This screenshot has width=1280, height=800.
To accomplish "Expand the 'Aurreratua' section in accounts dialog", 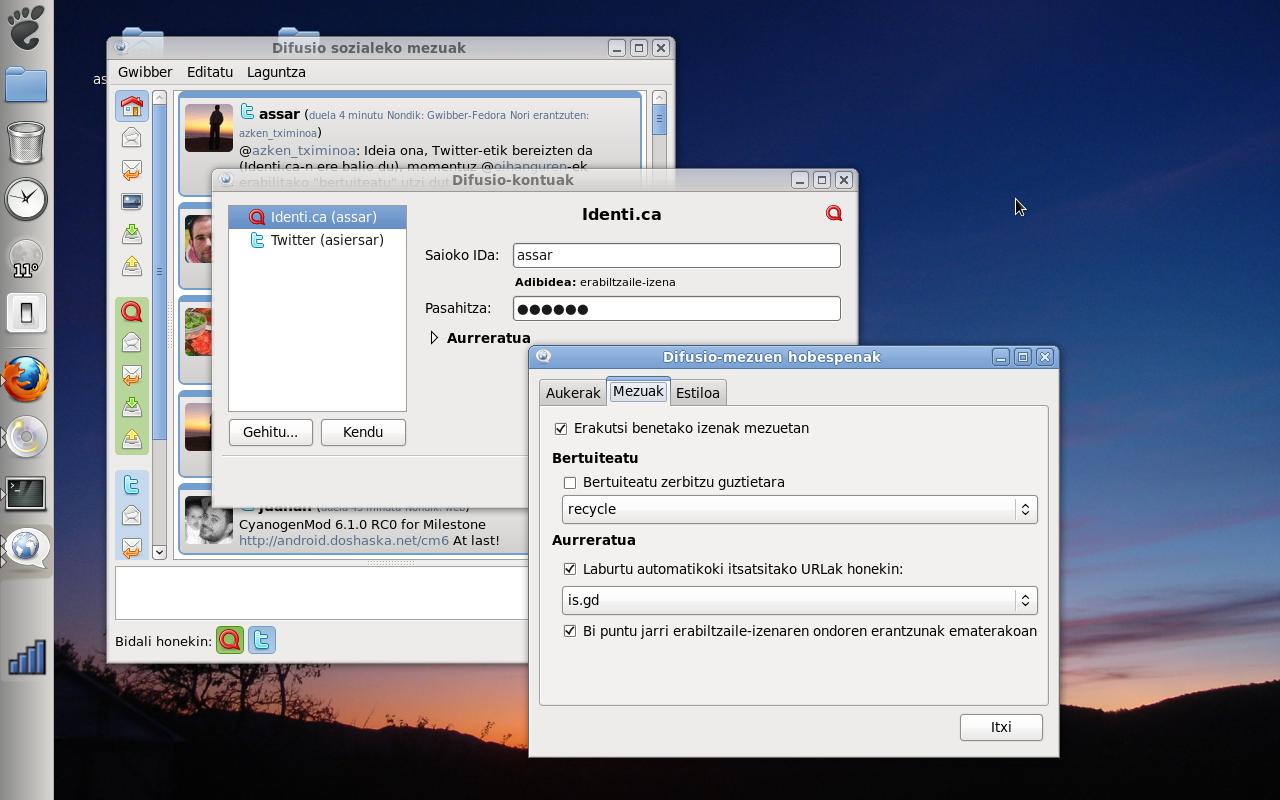I will click(x=434, y=338).
